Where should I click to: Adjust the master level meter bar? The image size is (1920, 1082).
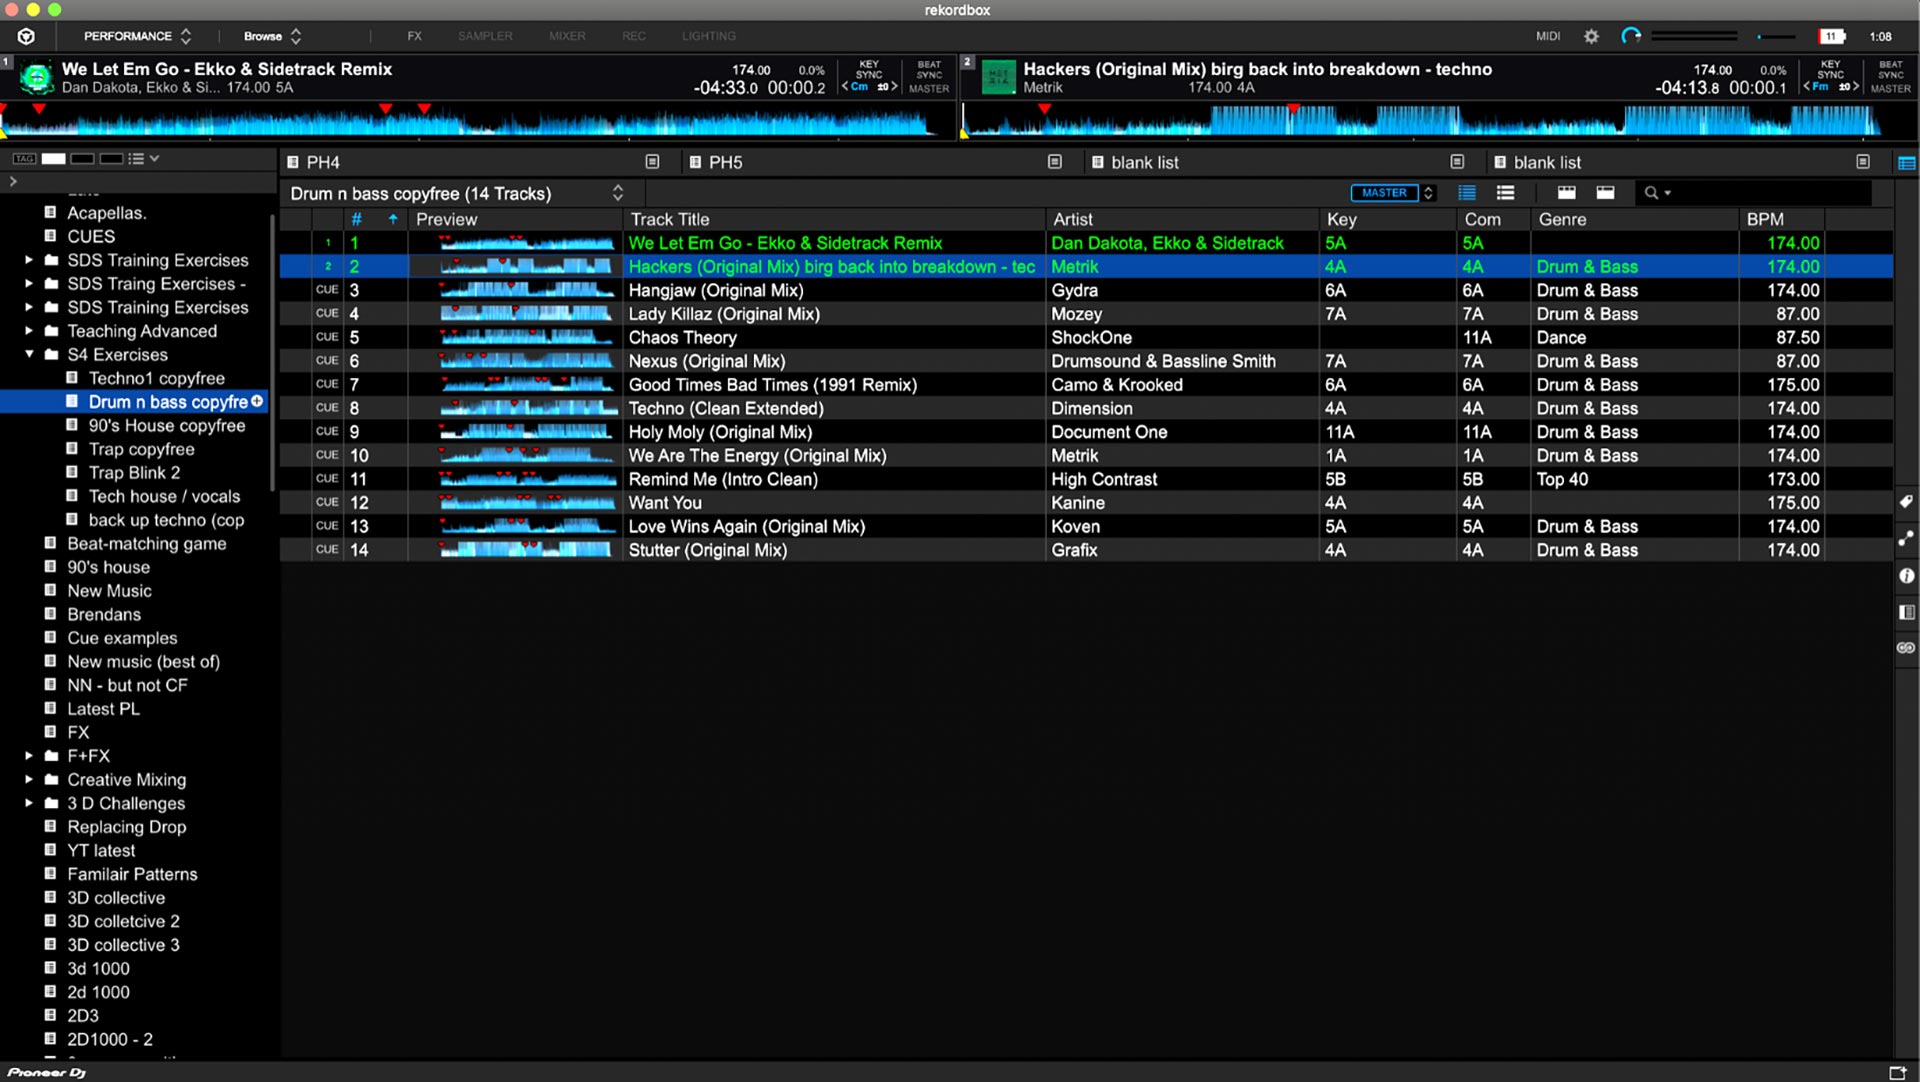tap(1694, 36)
